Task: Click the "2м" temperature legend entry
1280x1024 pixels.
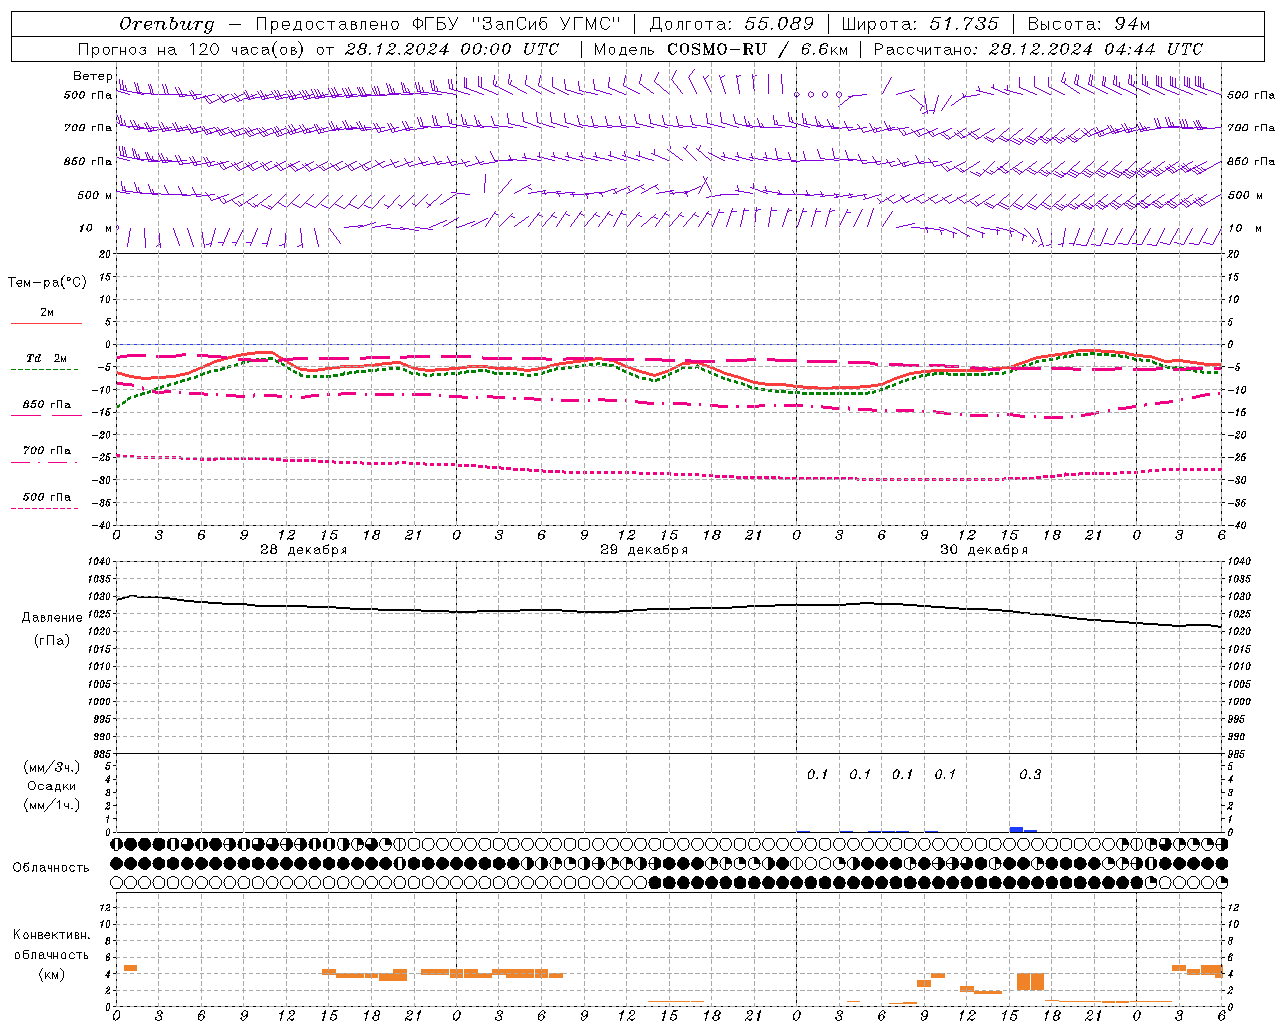Action: [47, 313]
